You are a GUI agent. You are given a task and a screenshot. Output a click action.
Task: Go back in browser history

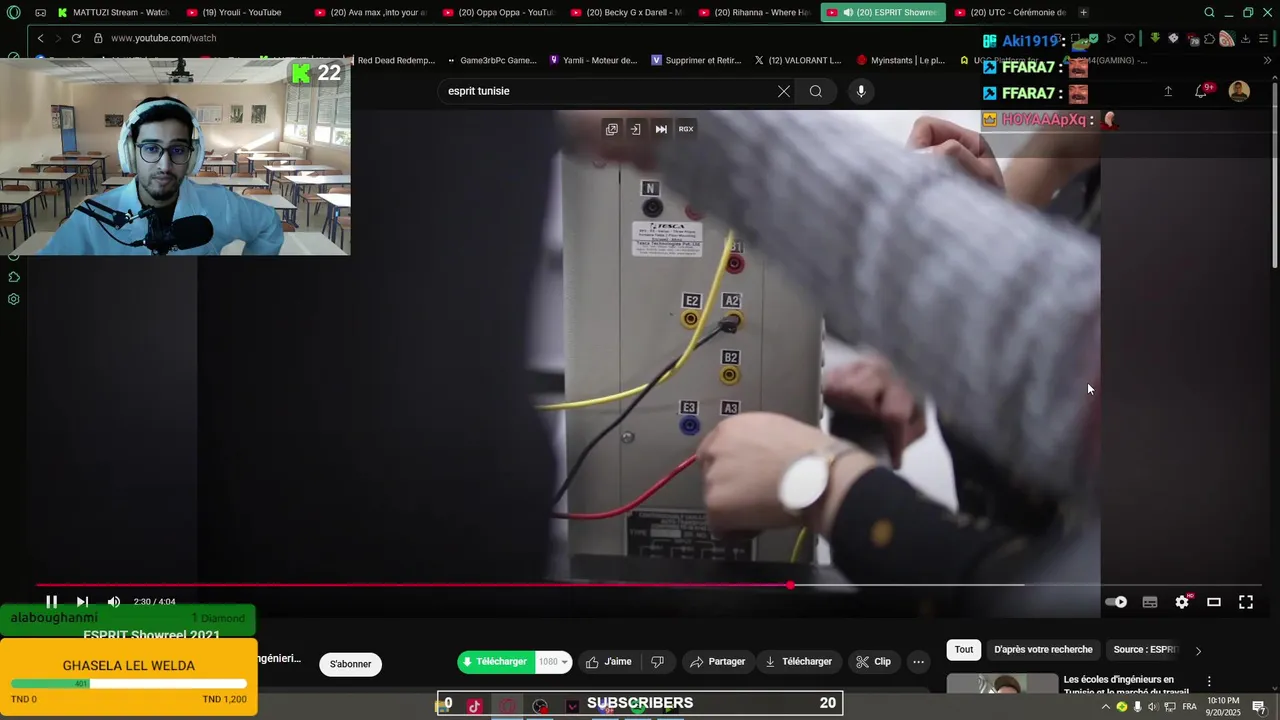pyautogui.click(x=40, y=38)
